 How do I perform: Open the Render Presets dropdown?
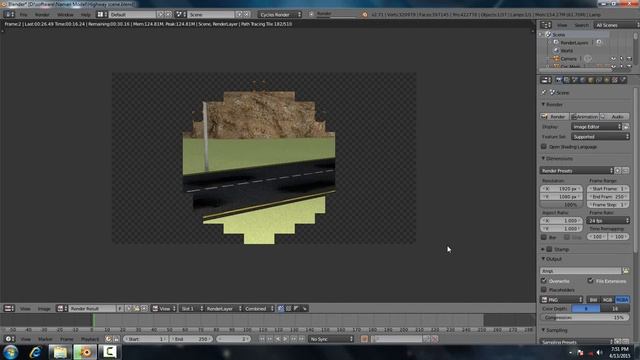click(577, 171)
